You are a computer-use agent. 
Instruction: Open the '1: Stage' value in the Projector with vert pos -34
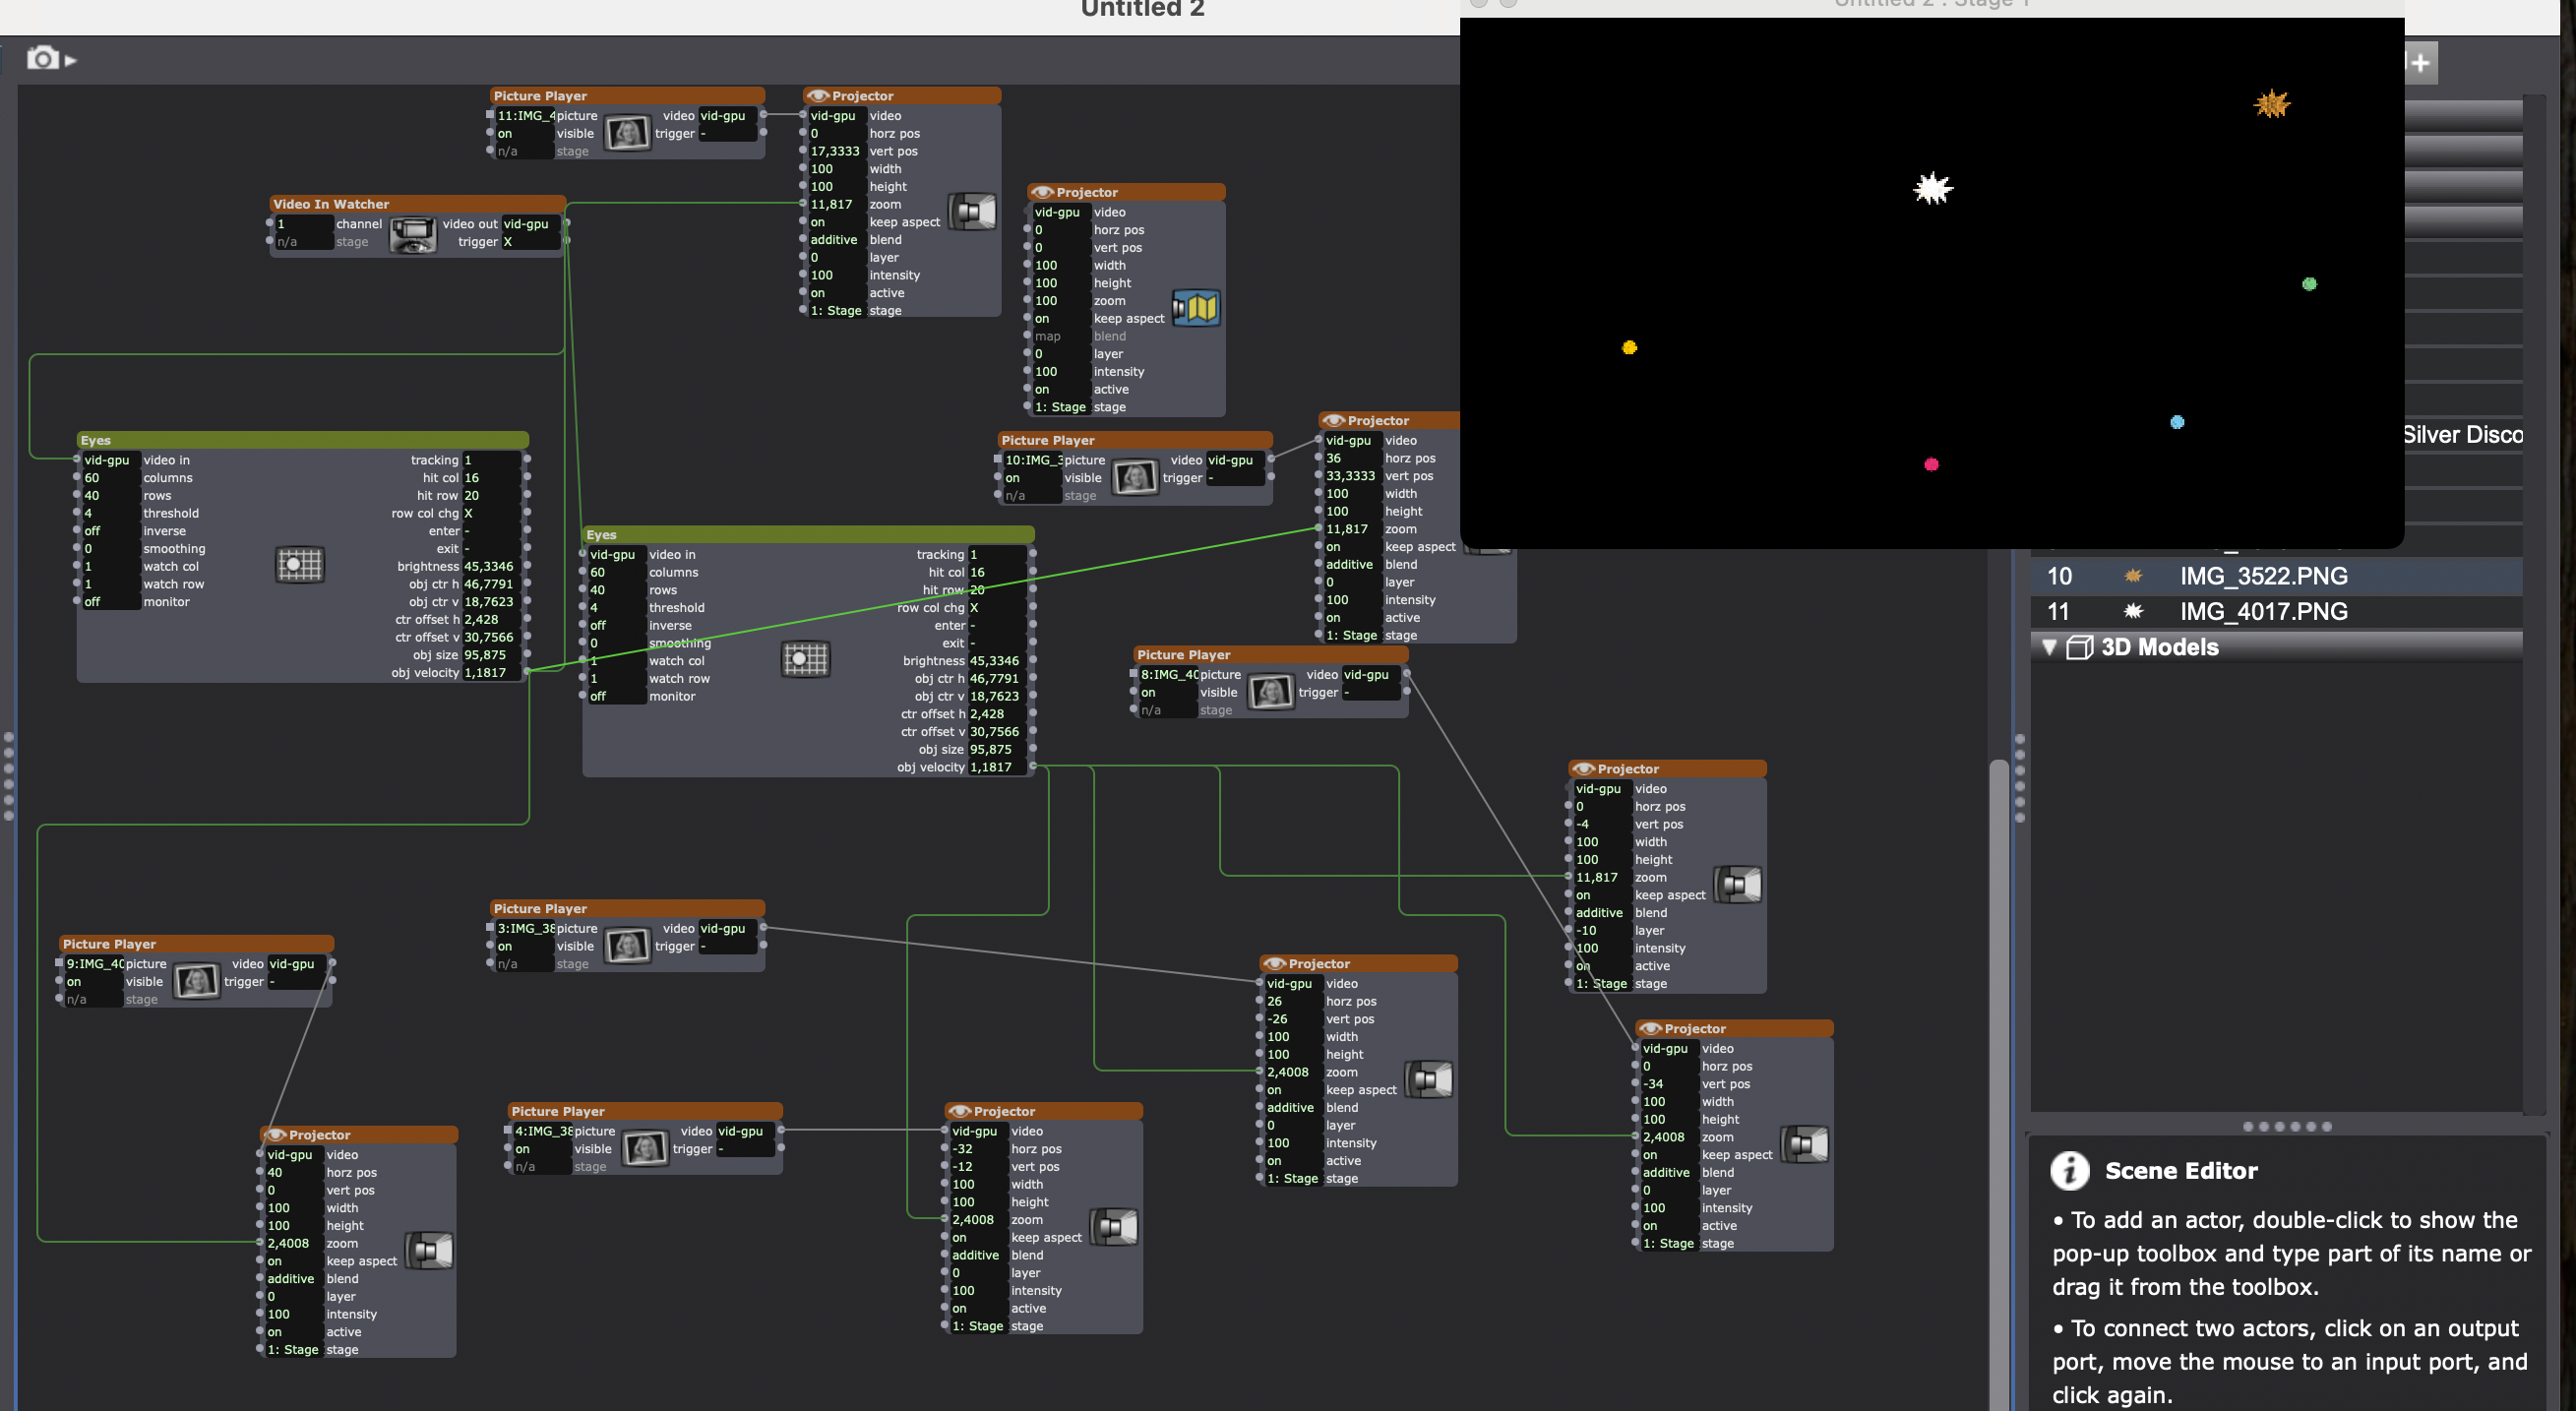click(1669, 1244)
